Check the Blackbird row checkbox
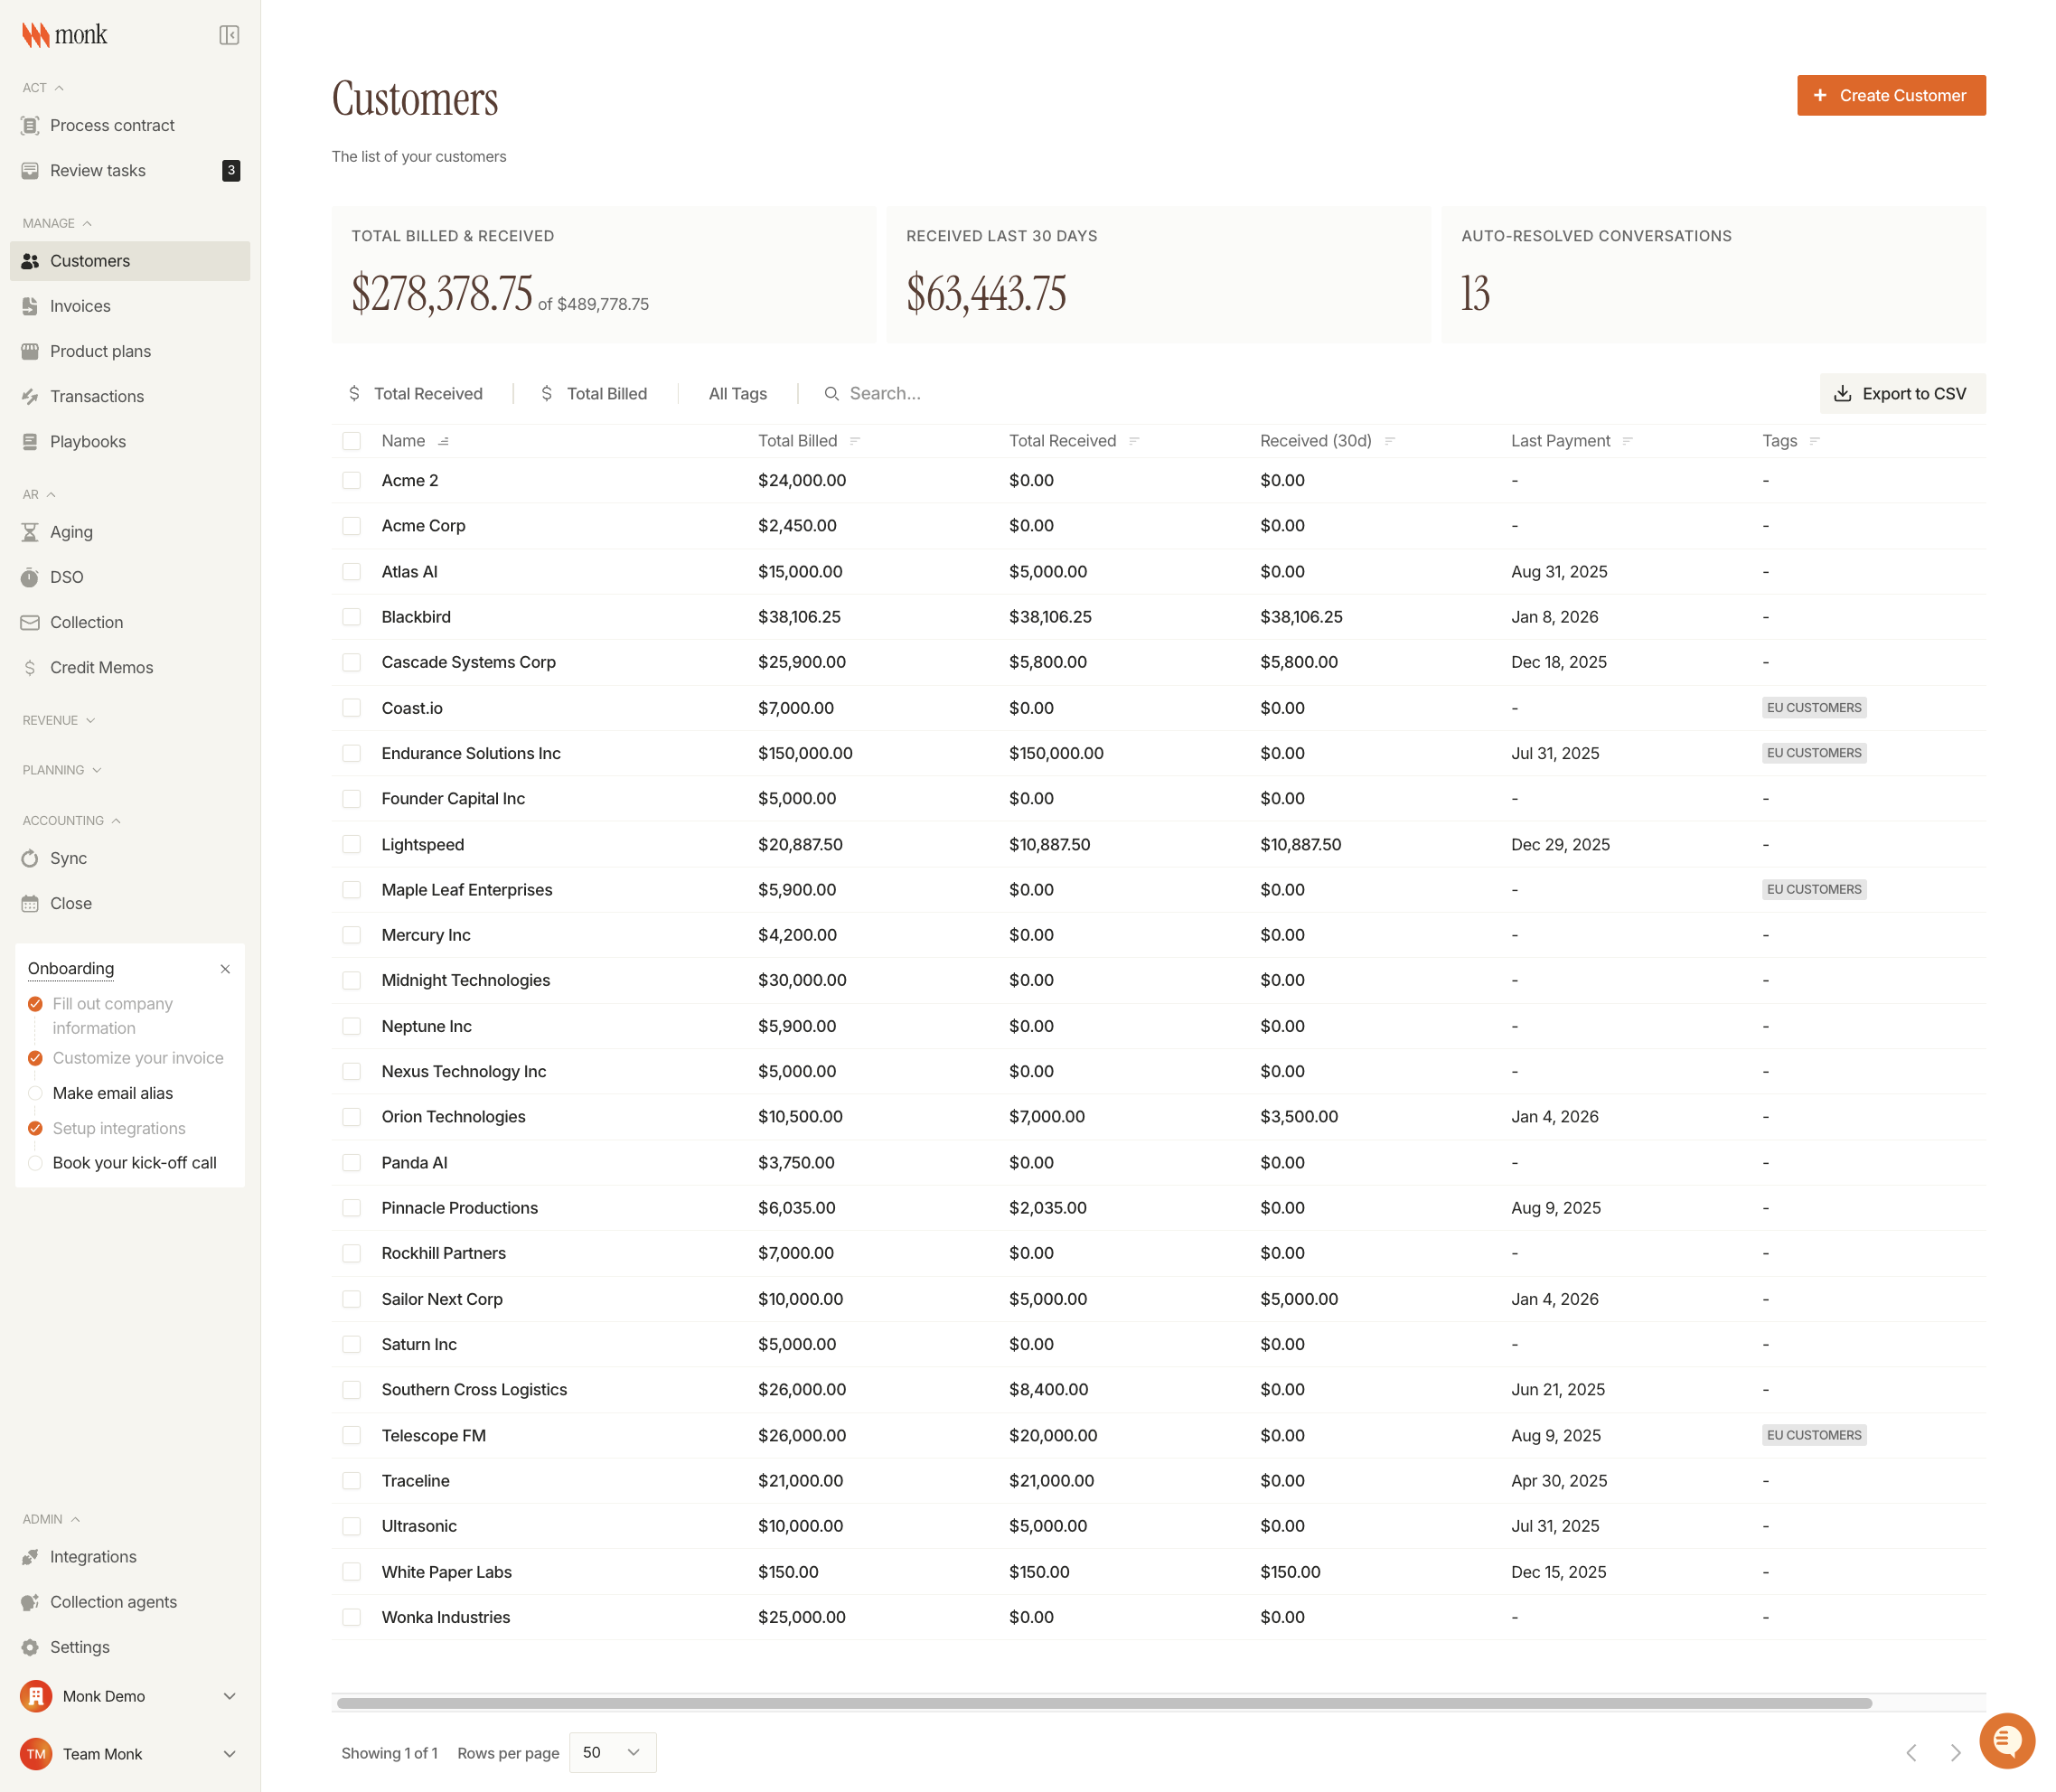This screenshot has height=1792, width=2056. (351, 617)
